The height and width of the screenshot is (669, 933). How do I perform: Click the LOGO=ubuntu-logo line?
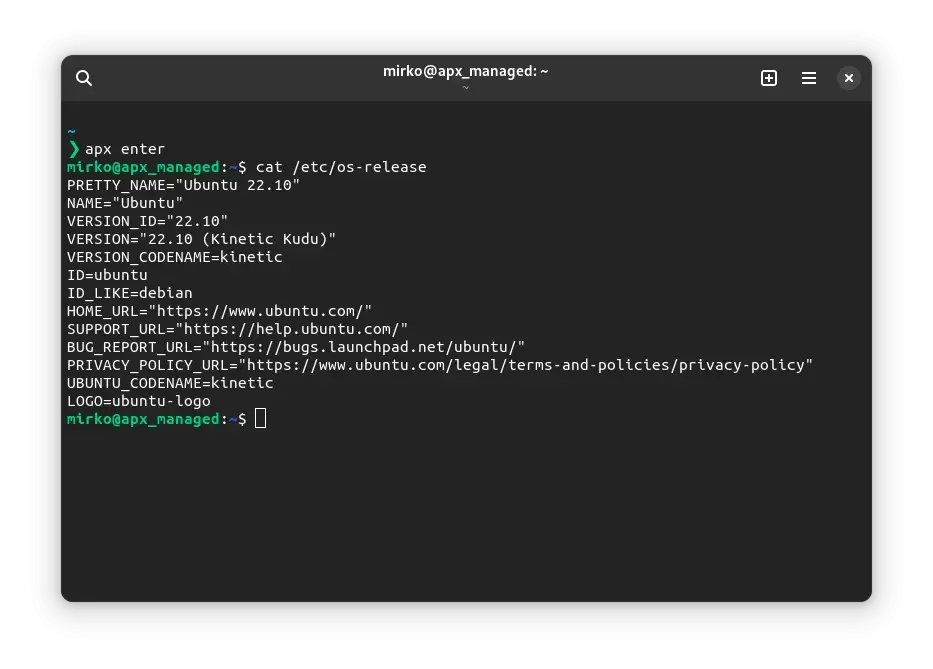[139, 401]
